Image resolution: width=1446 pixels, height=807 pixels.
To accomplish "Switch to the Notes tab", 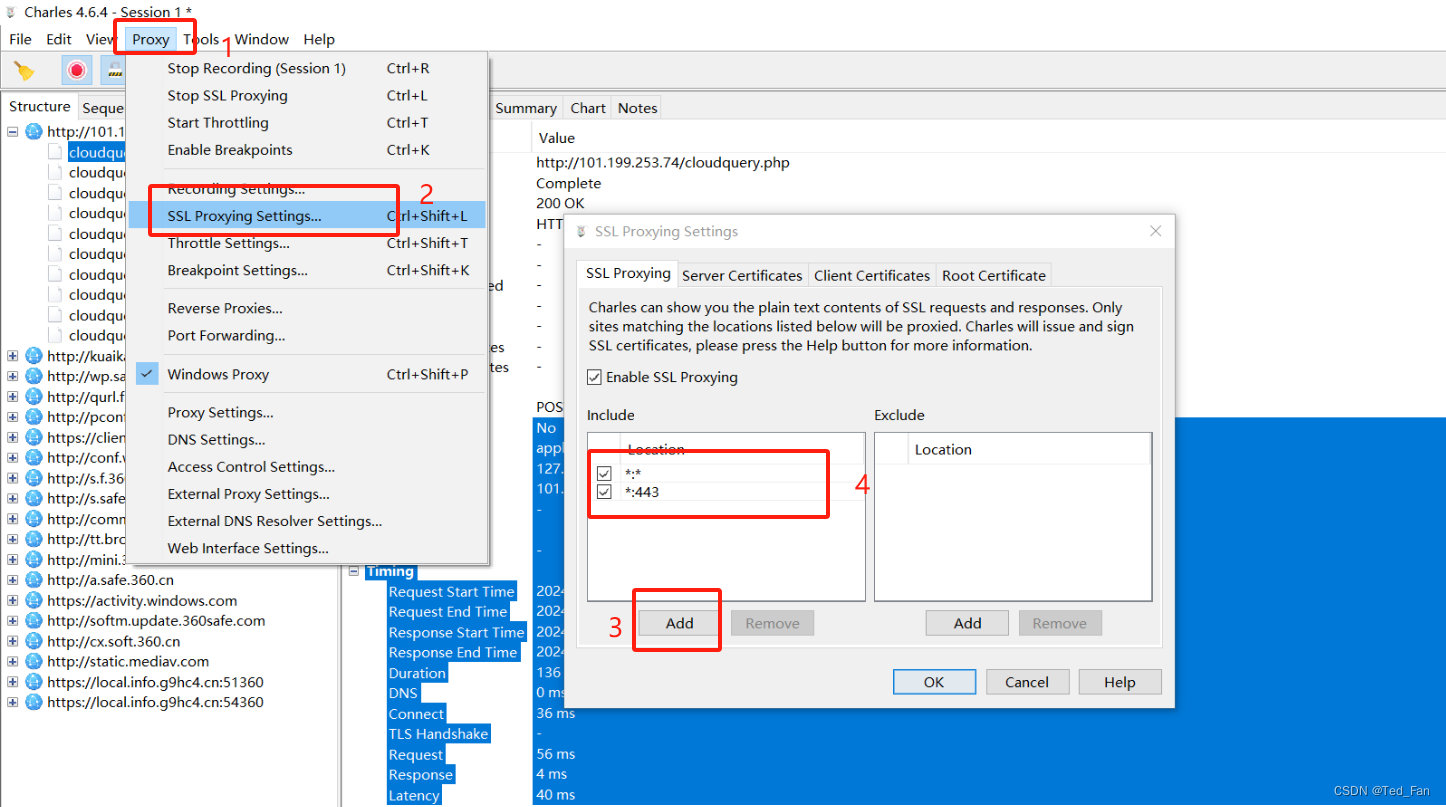I will (x=638, y=108).
